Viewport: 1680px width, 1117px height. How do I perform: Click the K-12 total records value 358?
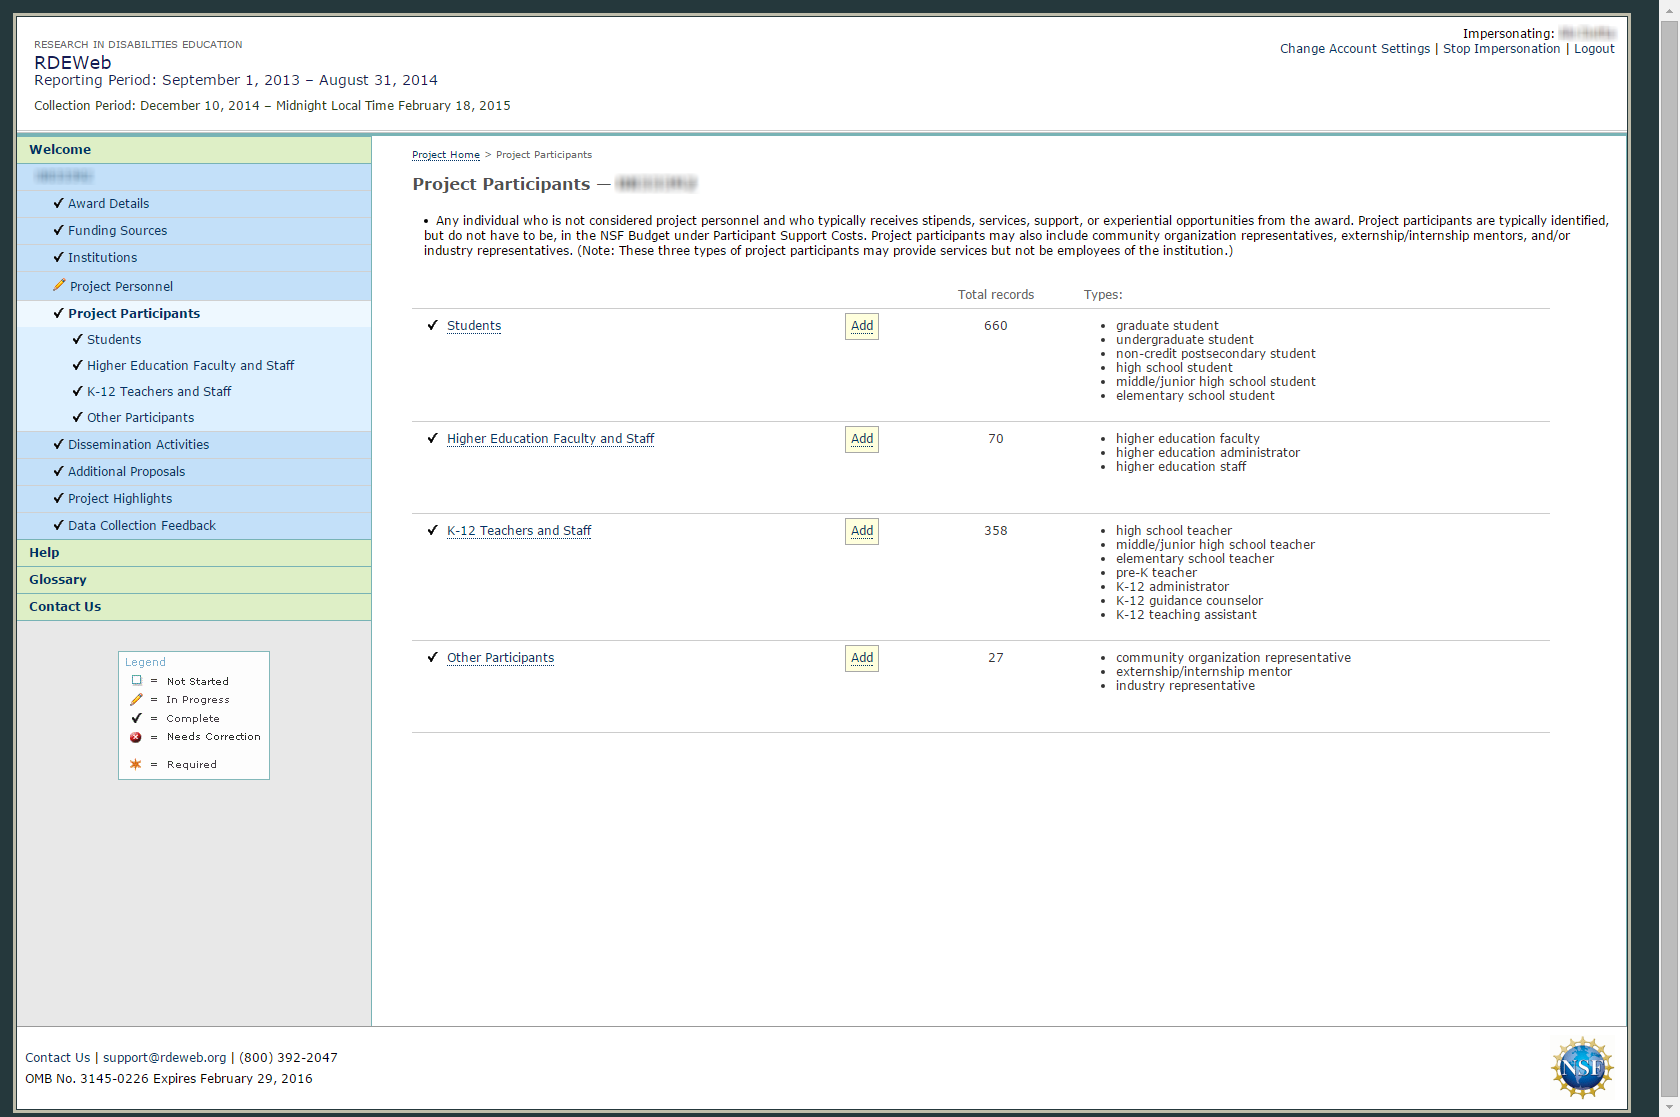pyautogui.click(x=996, y=531)
